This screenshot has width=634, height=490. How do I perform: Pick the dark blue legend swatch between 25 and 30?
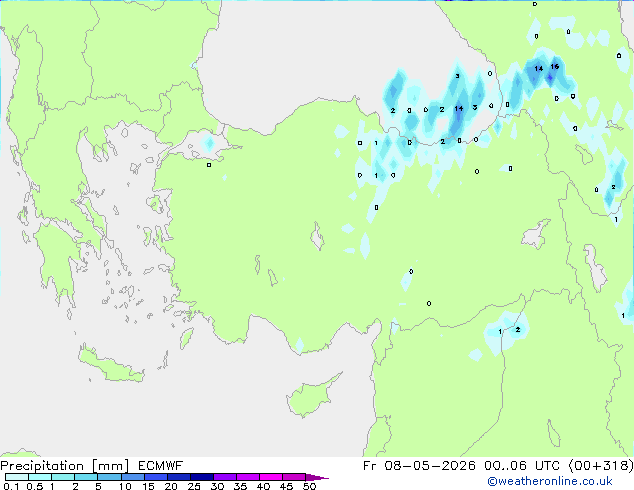tap(202, 477)
